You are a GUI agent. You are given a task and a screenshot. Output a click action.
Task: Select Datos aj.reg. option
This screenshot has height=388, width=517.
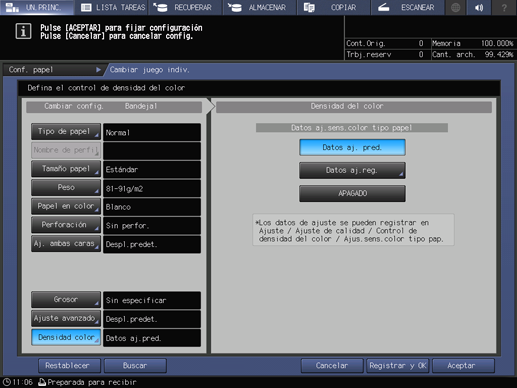352,170
